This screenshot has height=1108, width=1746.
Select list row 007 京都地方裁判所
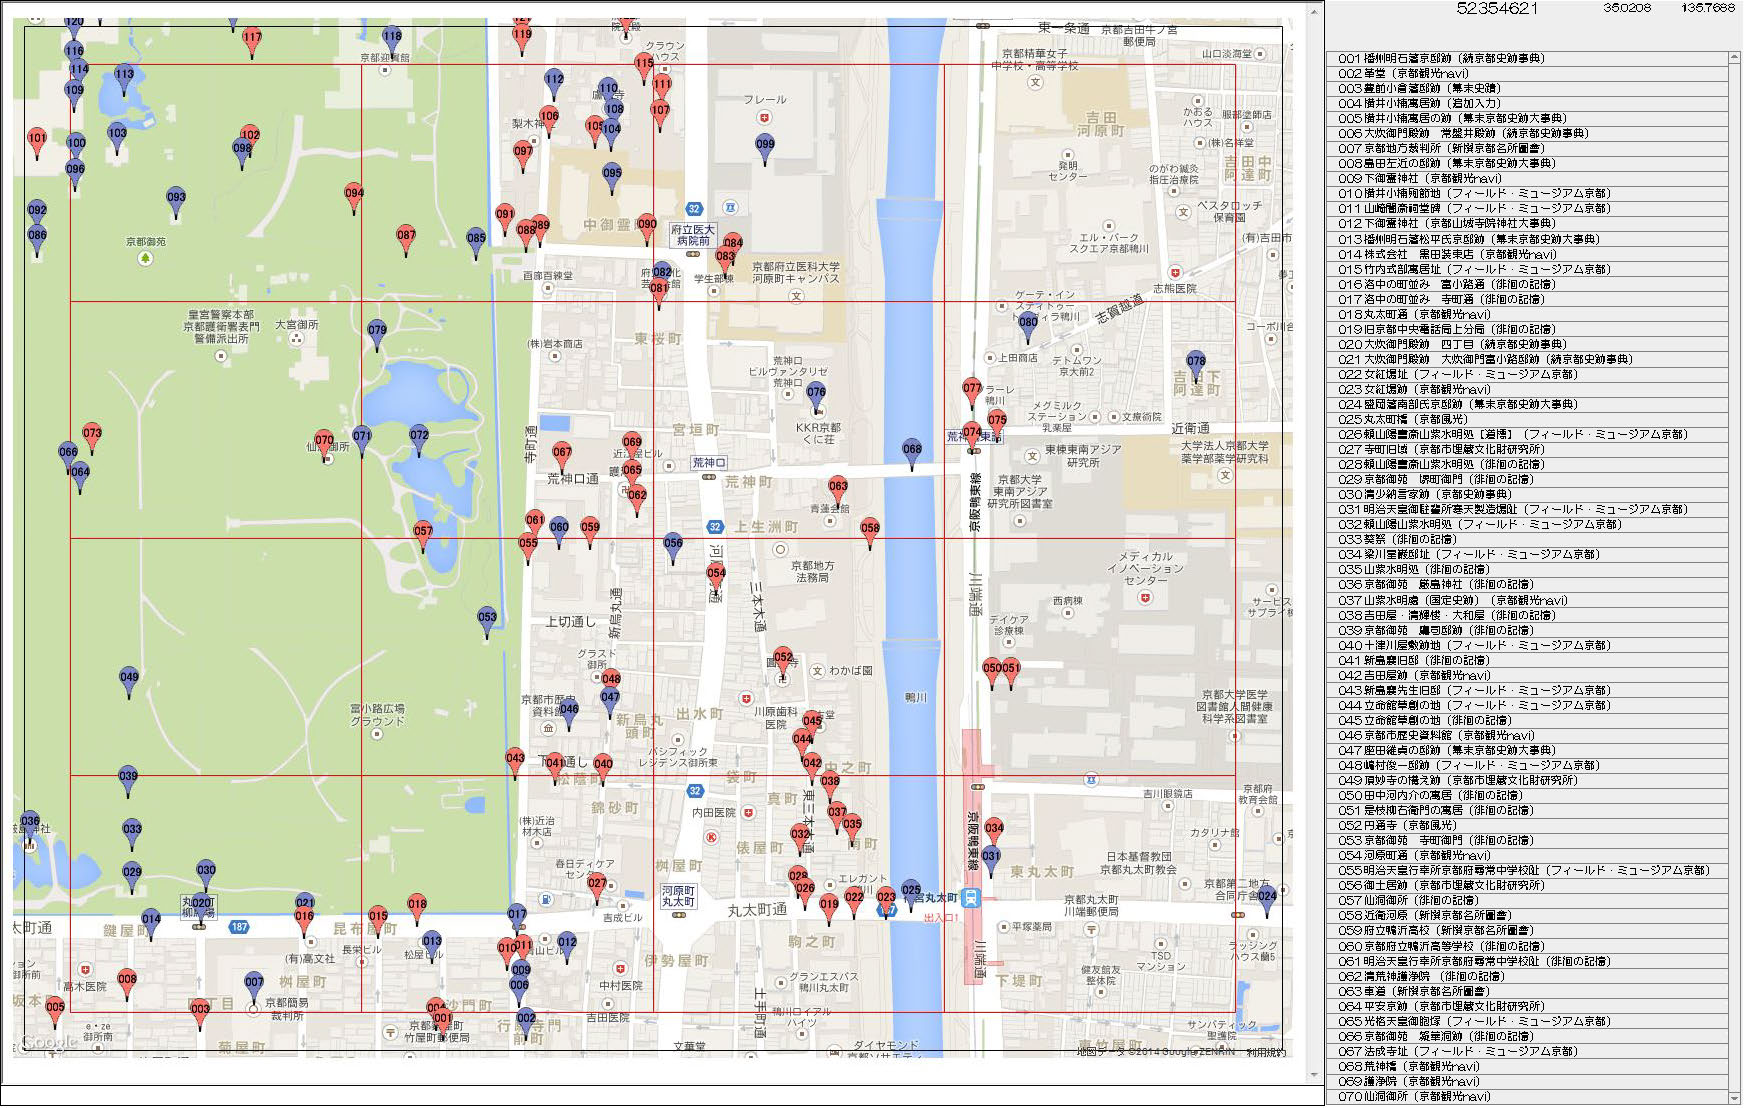tap(1528, 148)
